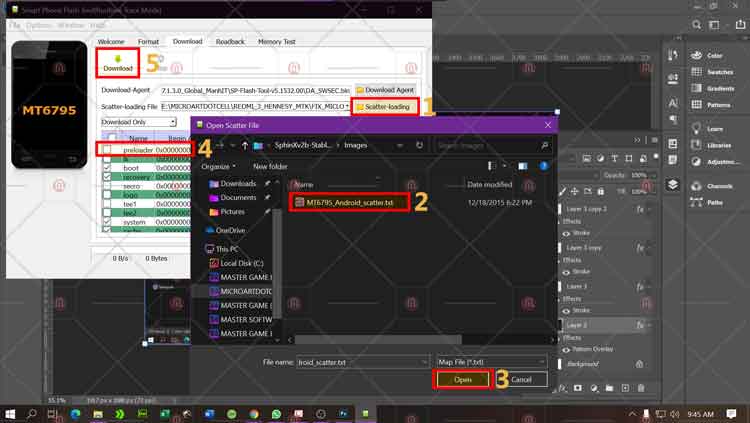
Task: Open the Gradients panel in Photoshop
Action: coord(712,89)
